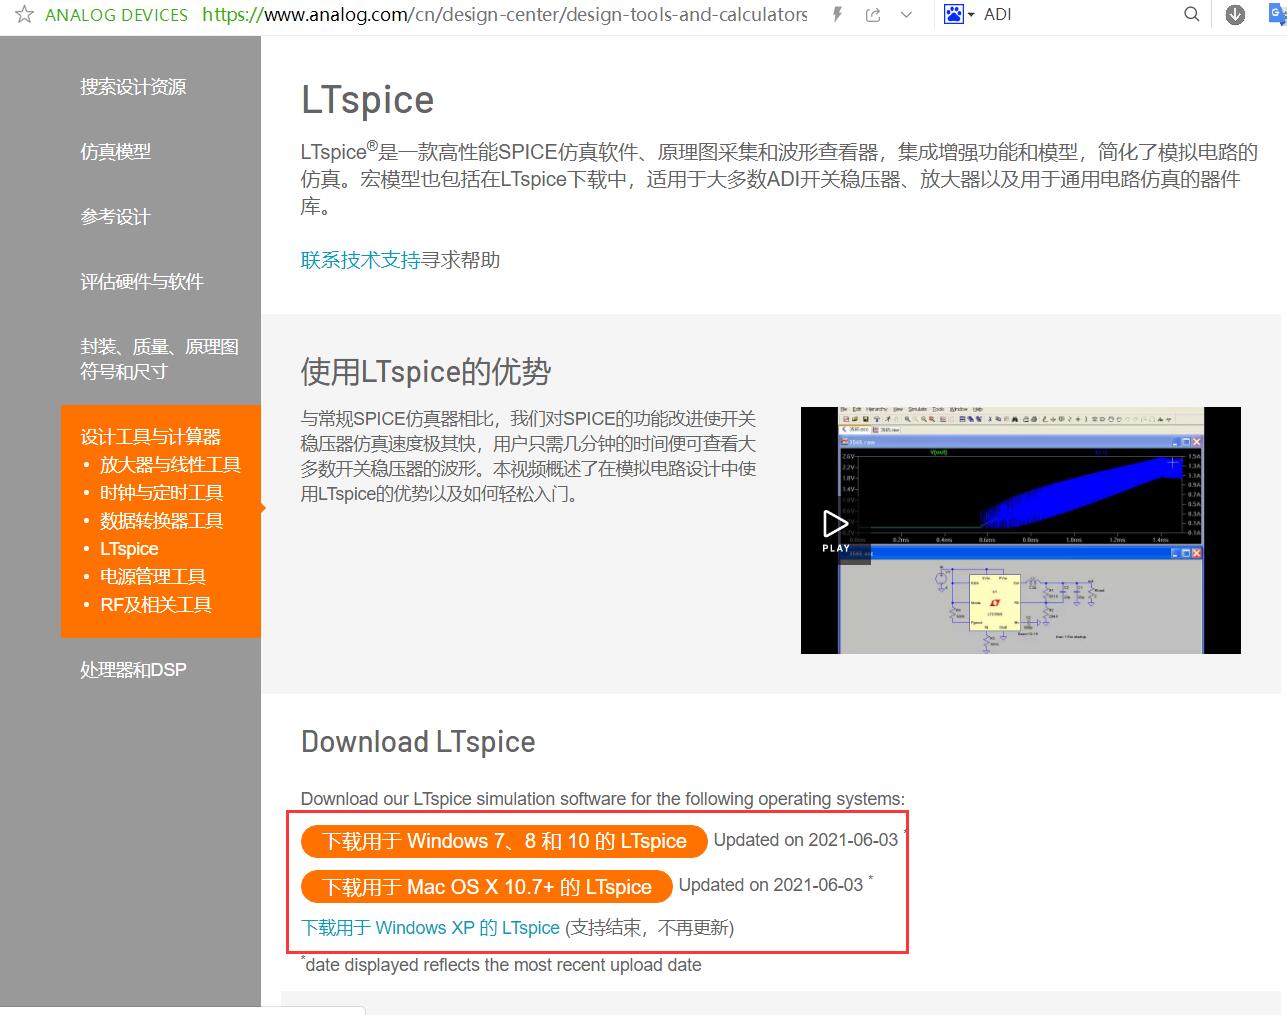Open the Baidu search engine selector
This screenshot has height=1015, width=1287.
(959, 14)
